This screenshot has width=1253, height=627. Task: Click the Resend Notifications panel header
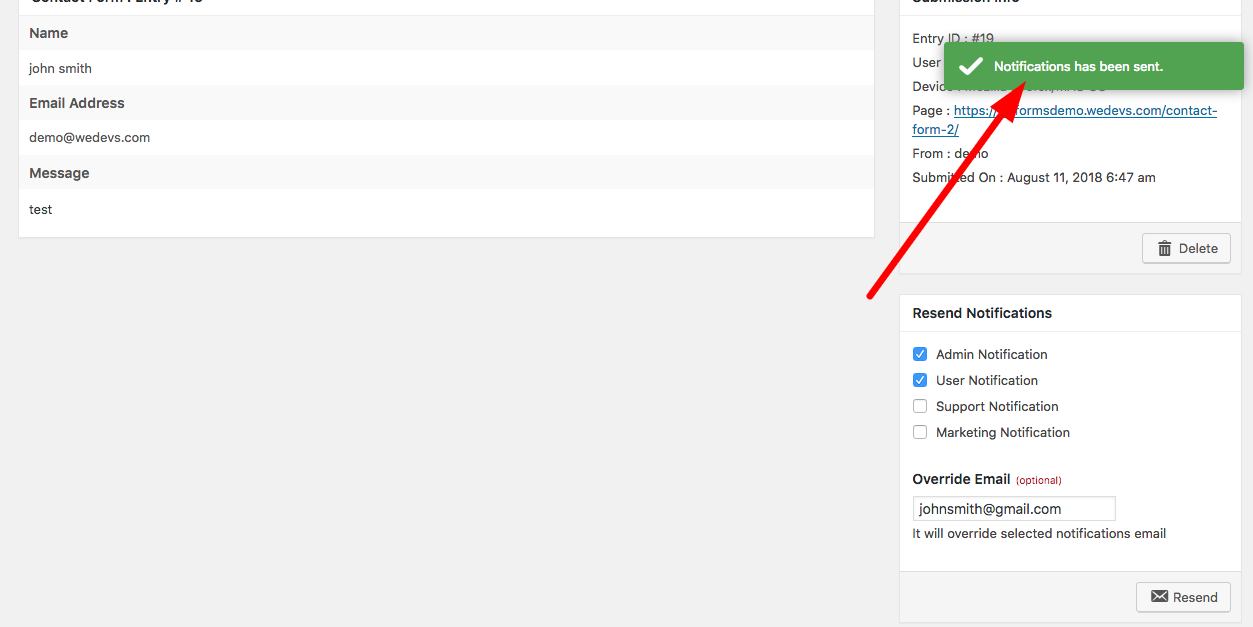(x=981, y=313)
